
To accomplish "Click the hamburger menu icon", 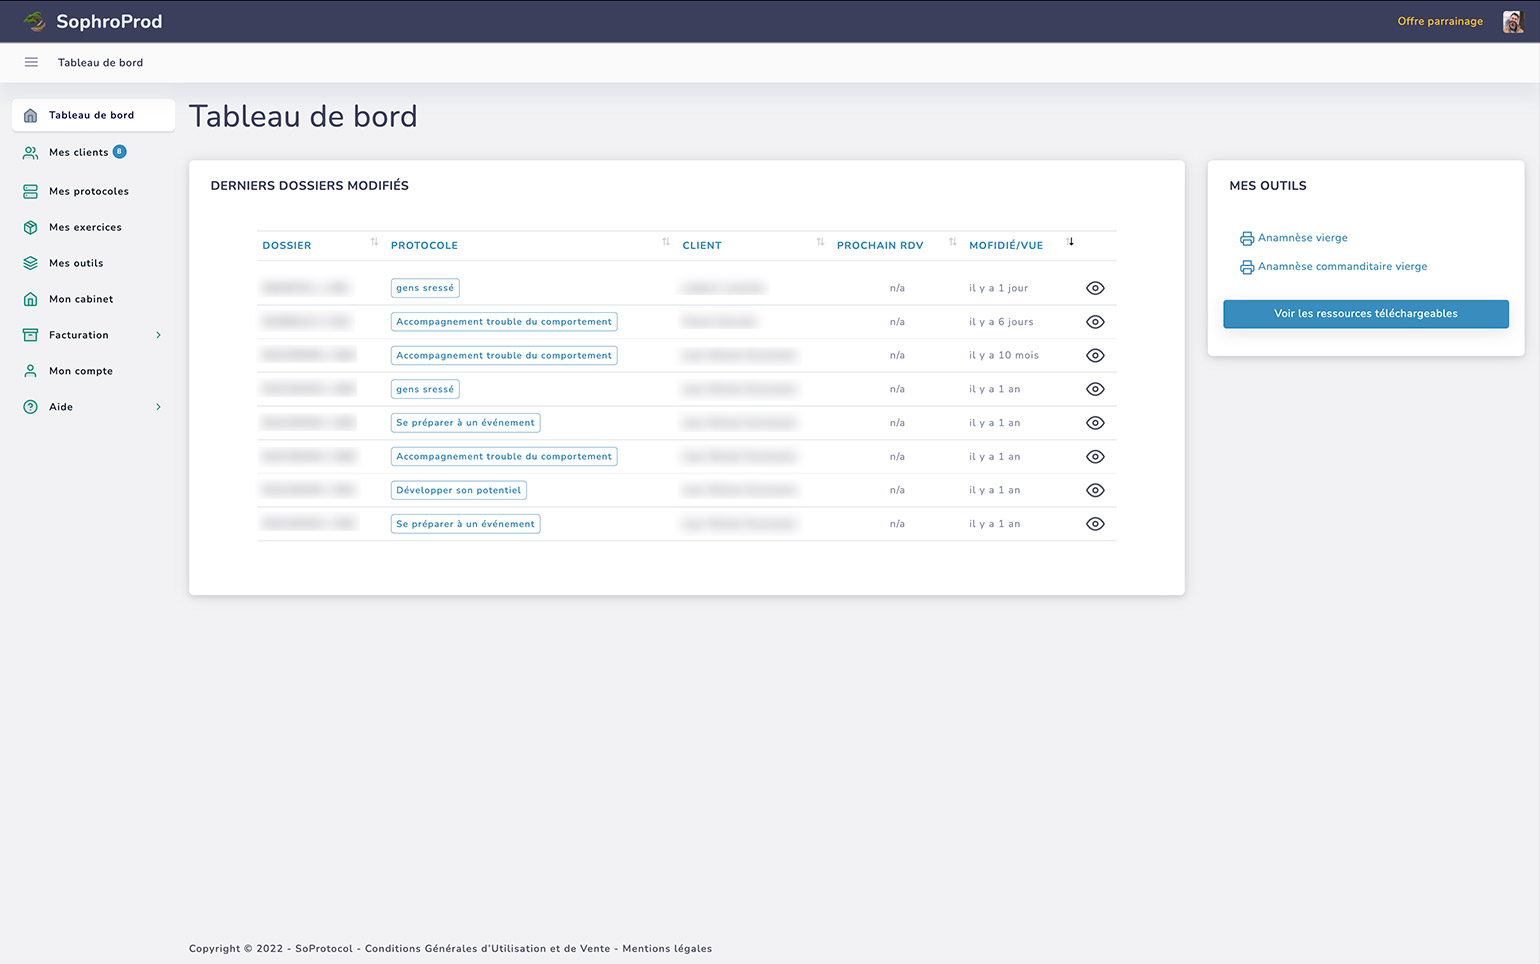I will [x=31, y=62].
